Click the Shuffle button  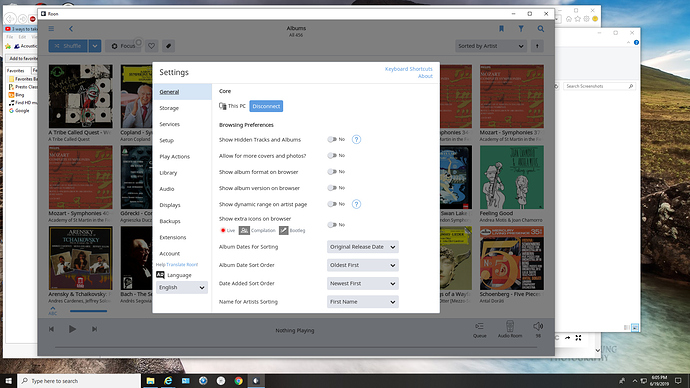tap(68, 46)
